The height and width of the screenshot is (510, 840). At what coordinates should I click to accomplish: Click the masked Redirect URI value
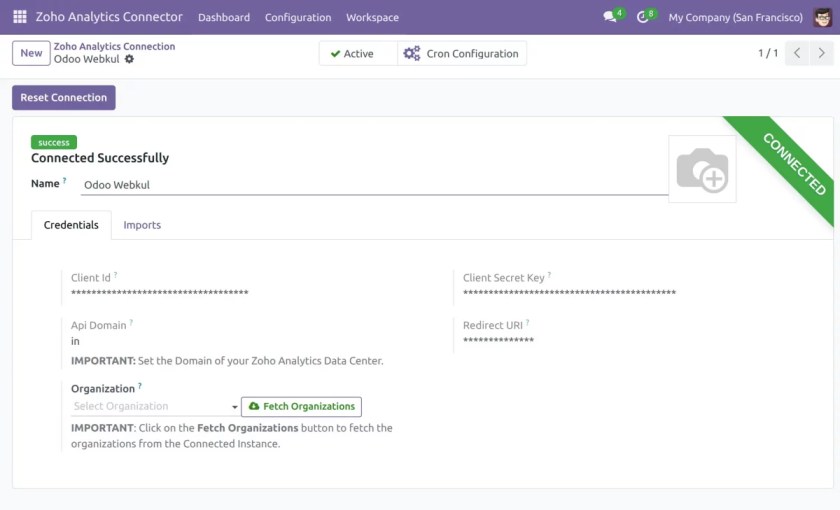point(498,340)
